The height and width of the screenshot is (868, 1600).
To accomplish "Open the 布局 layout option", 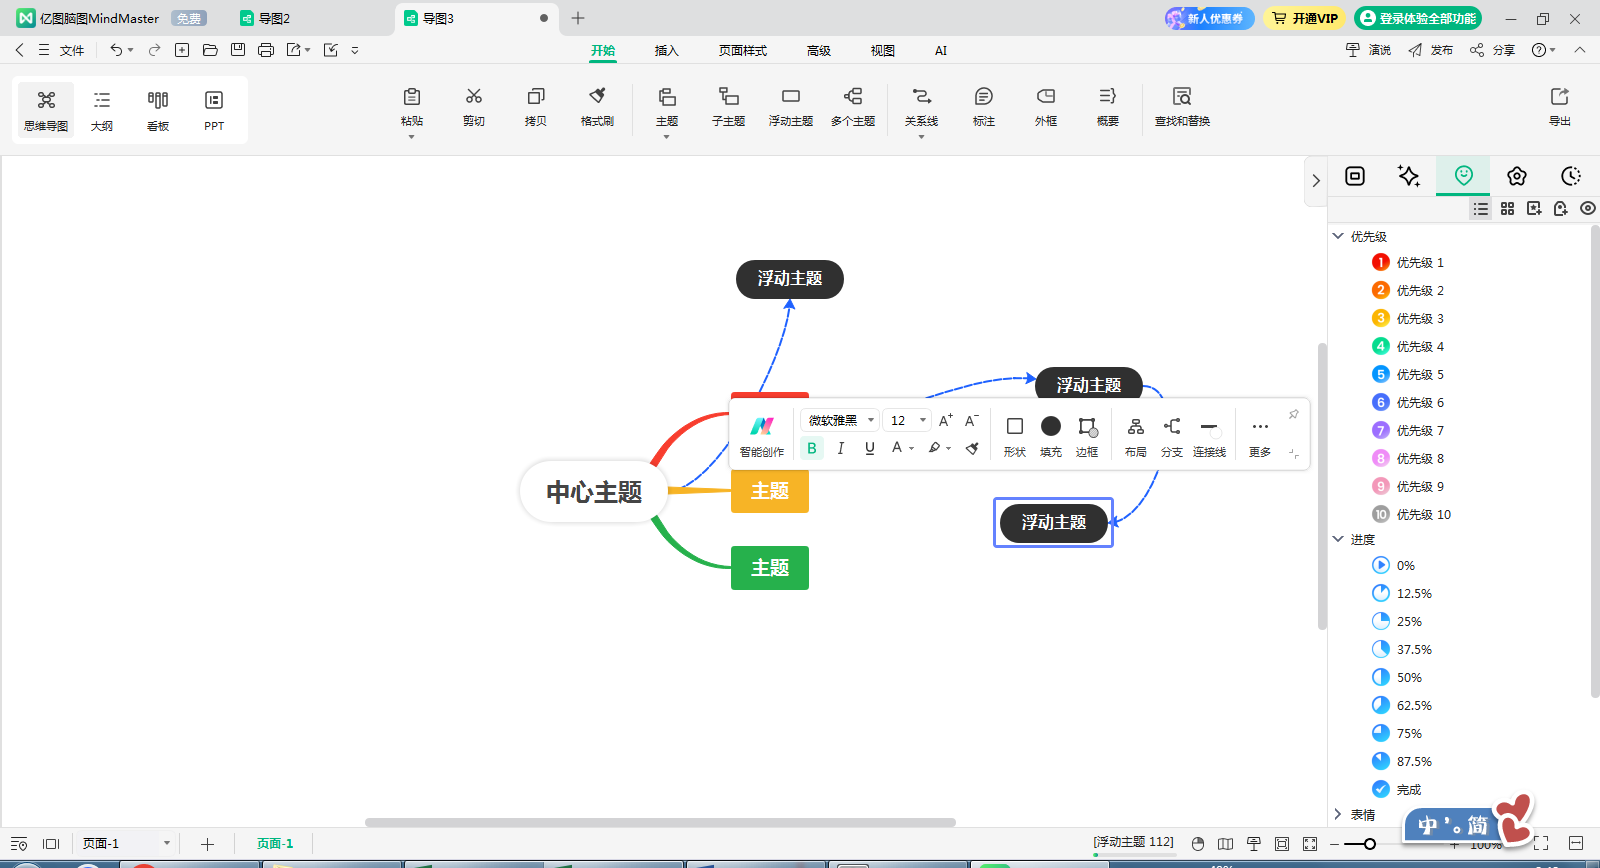I will [1136, 436].
